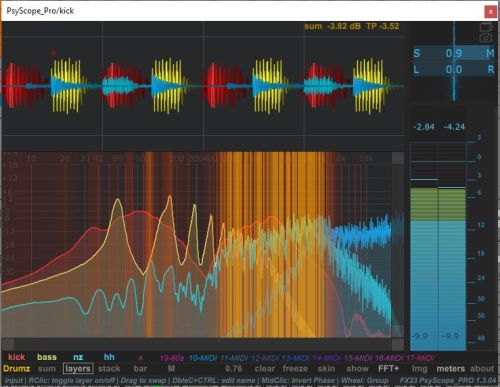
Task: Click the spectrum bottom-right corner handle
Action: tap(398, 344)
